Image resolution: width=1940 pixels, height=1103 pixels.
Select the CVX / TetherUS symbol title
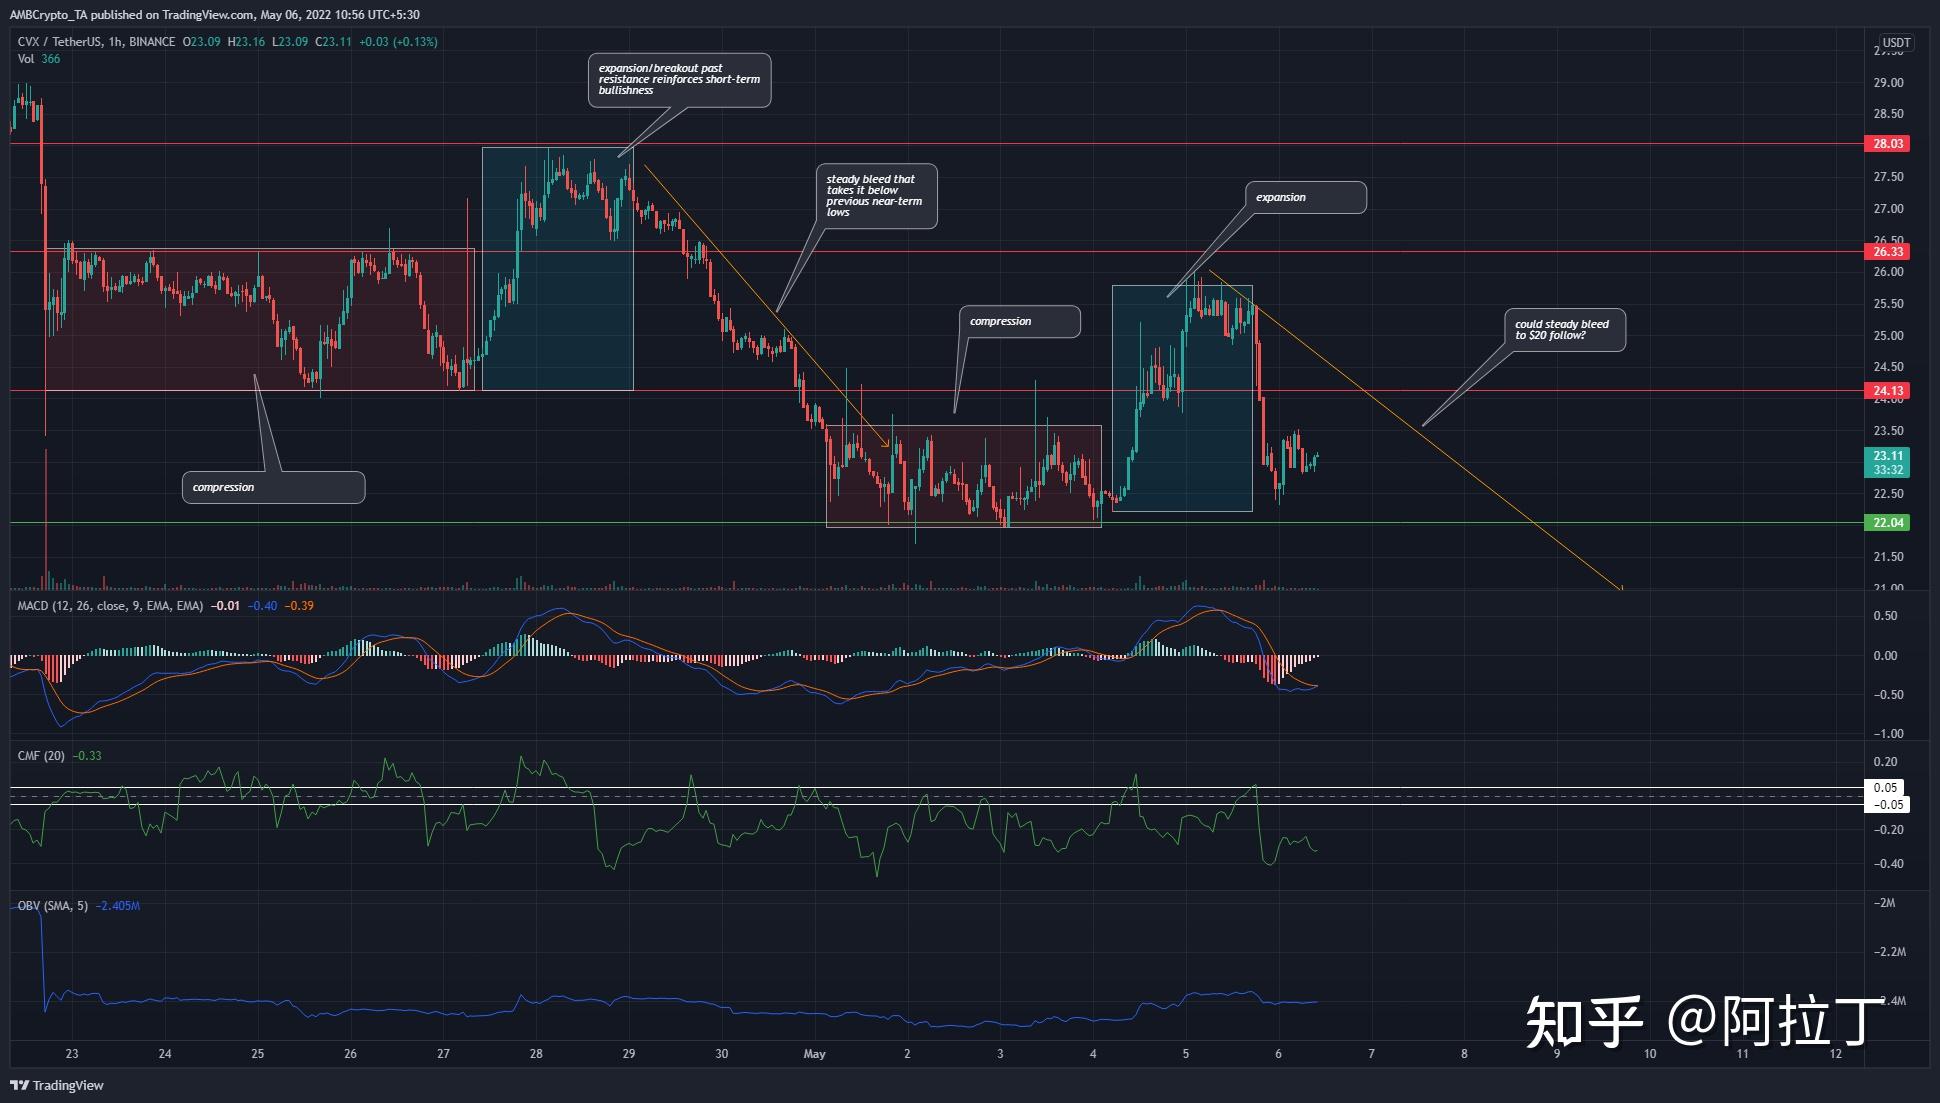(62, 42)
